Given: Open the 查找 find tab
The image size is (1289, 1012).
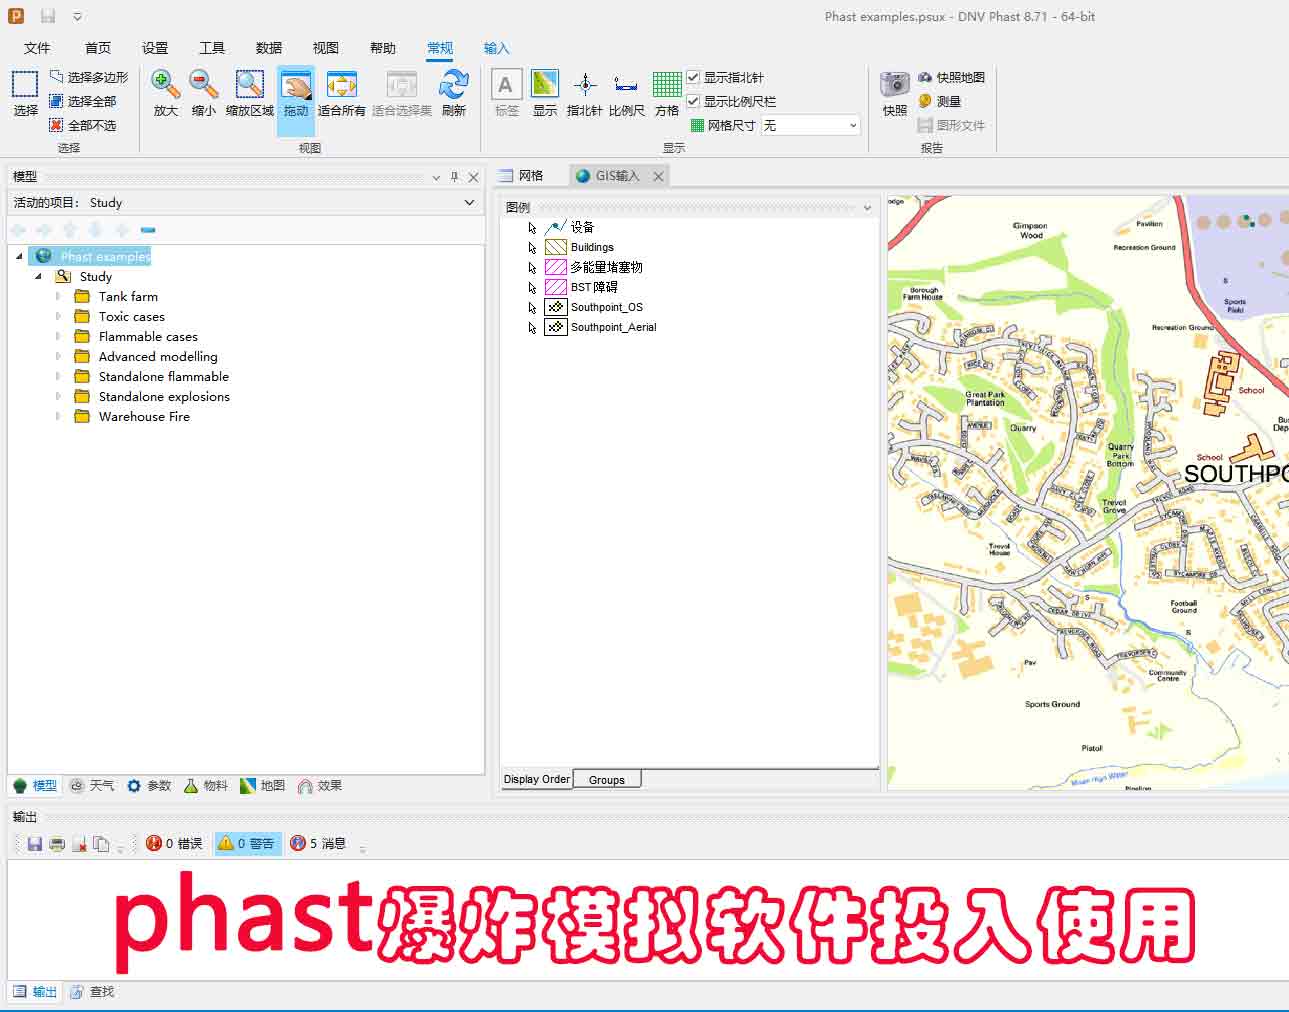Looking at the screenshot, I should tap(93, 992).
